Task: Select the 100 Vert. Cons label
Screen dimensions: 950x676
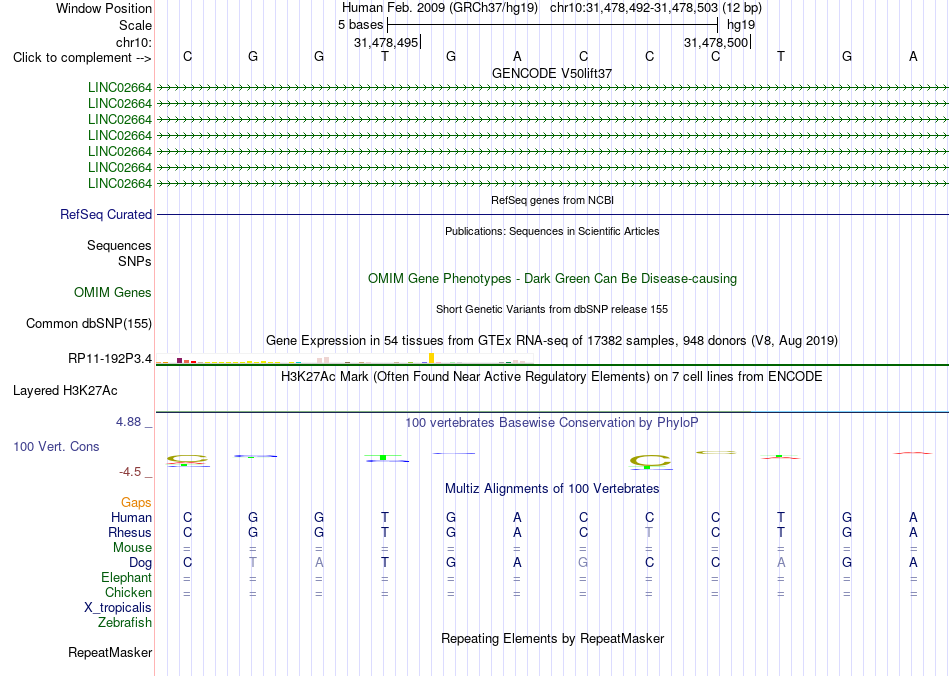Action: point(56,446)
